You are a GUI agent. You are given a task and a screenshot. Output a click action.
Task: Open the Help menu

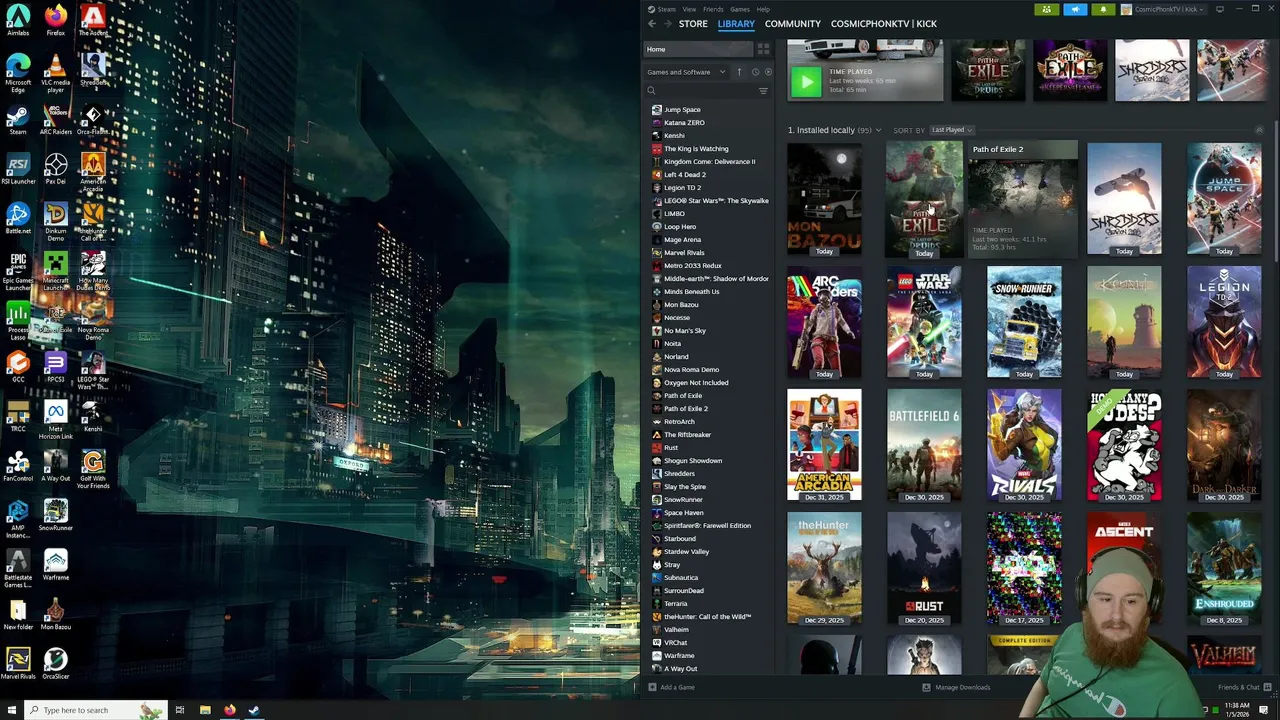(x=763, y=9)
